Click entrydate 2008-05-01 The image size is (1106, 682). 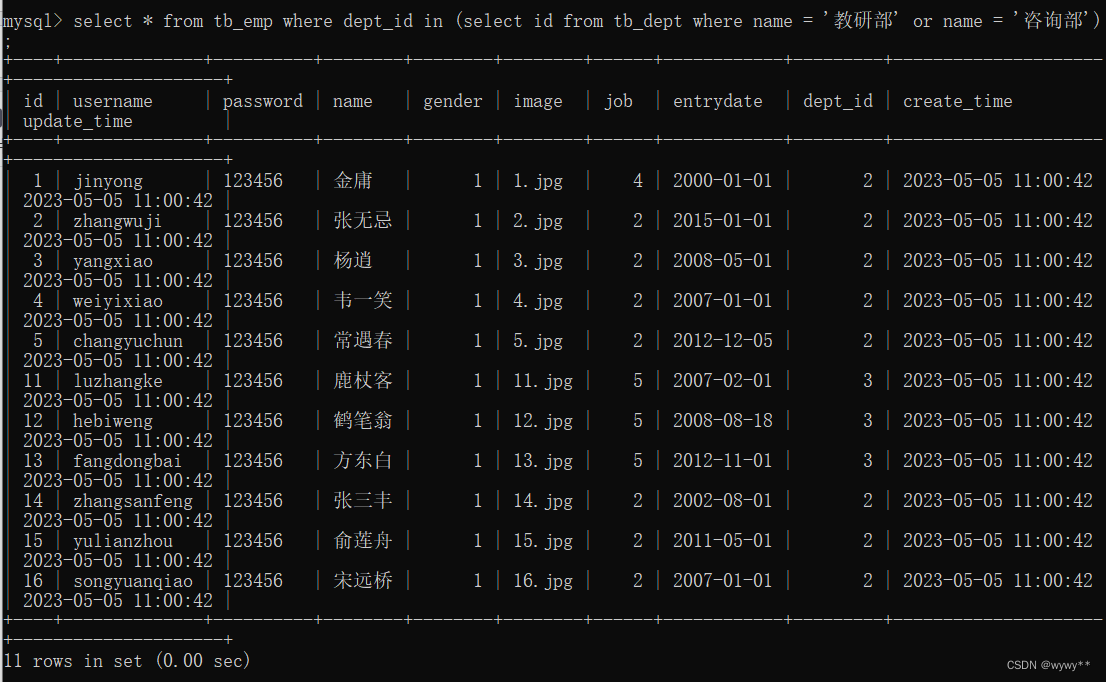tap(722, 261)
